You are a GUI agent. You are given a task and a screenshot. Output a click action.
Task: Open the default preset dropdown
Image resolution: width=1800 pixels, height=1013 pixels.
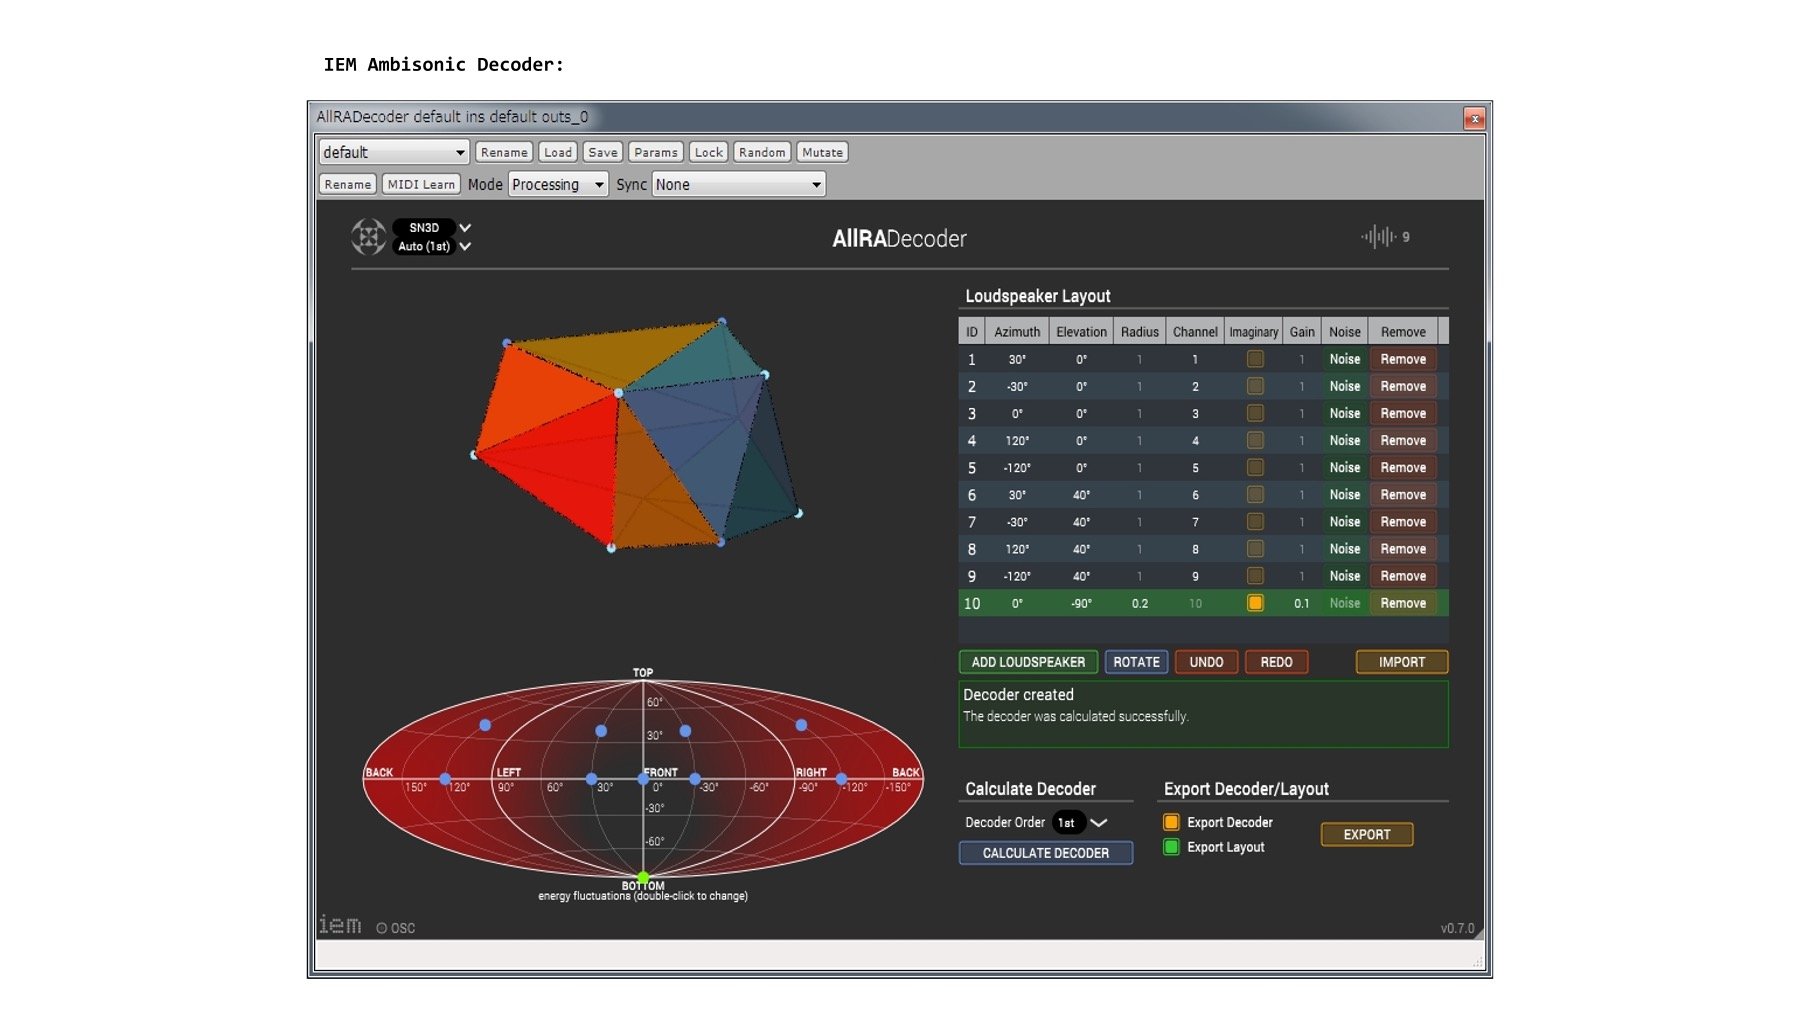coord(394,152)
